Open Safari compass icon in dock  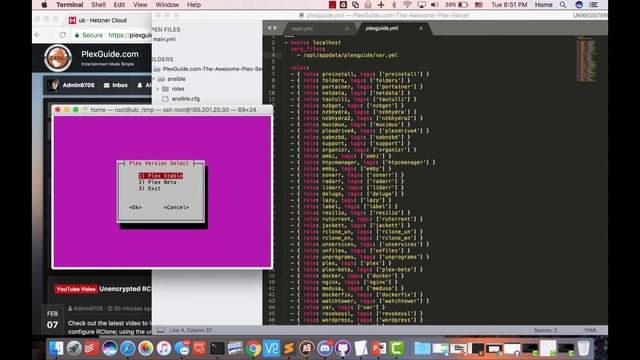point(128,348)
